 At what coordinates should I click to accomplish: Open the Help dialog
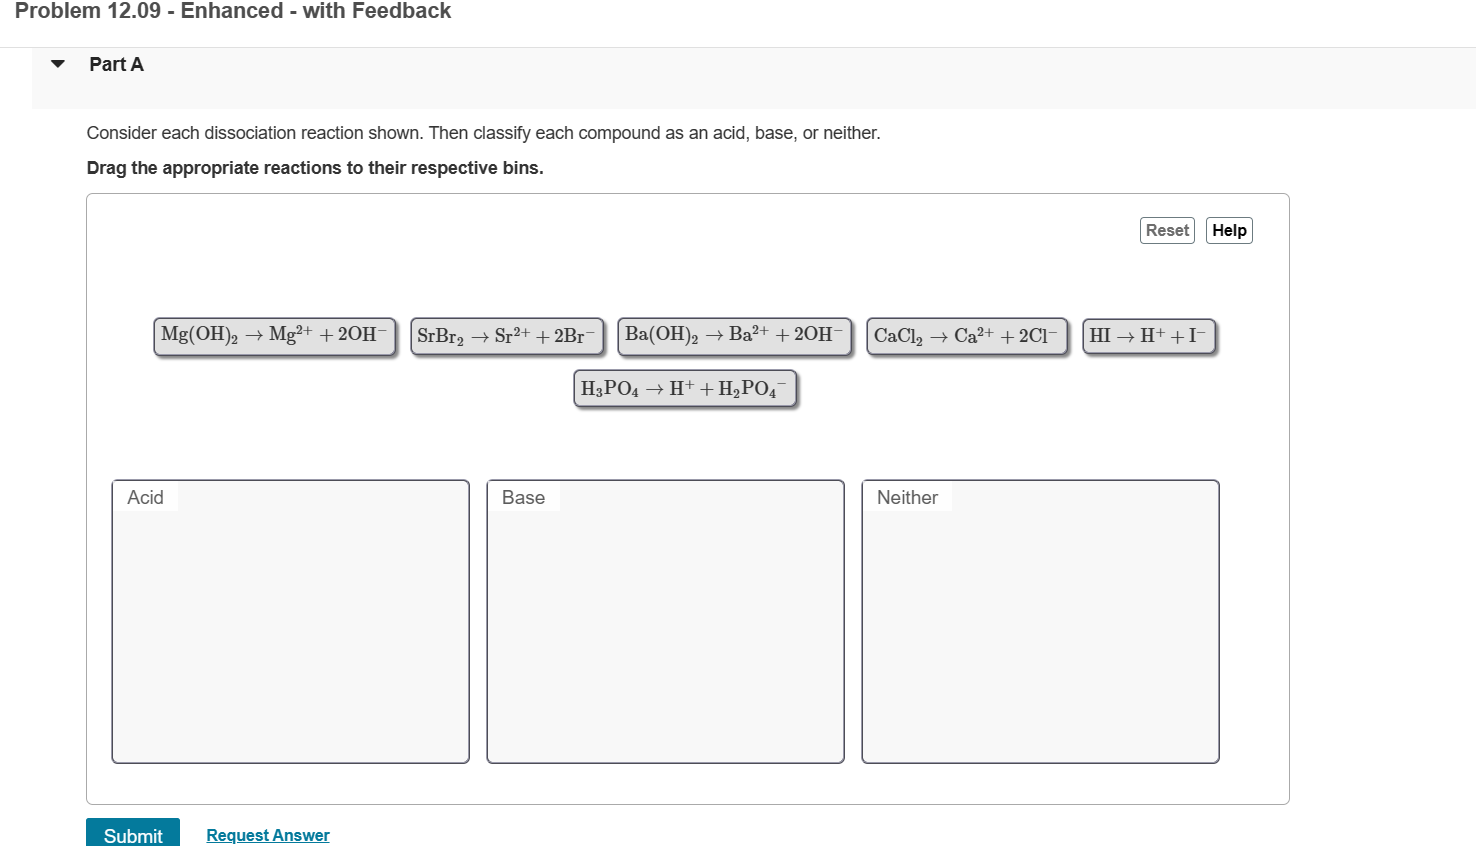pos(1229,230)
